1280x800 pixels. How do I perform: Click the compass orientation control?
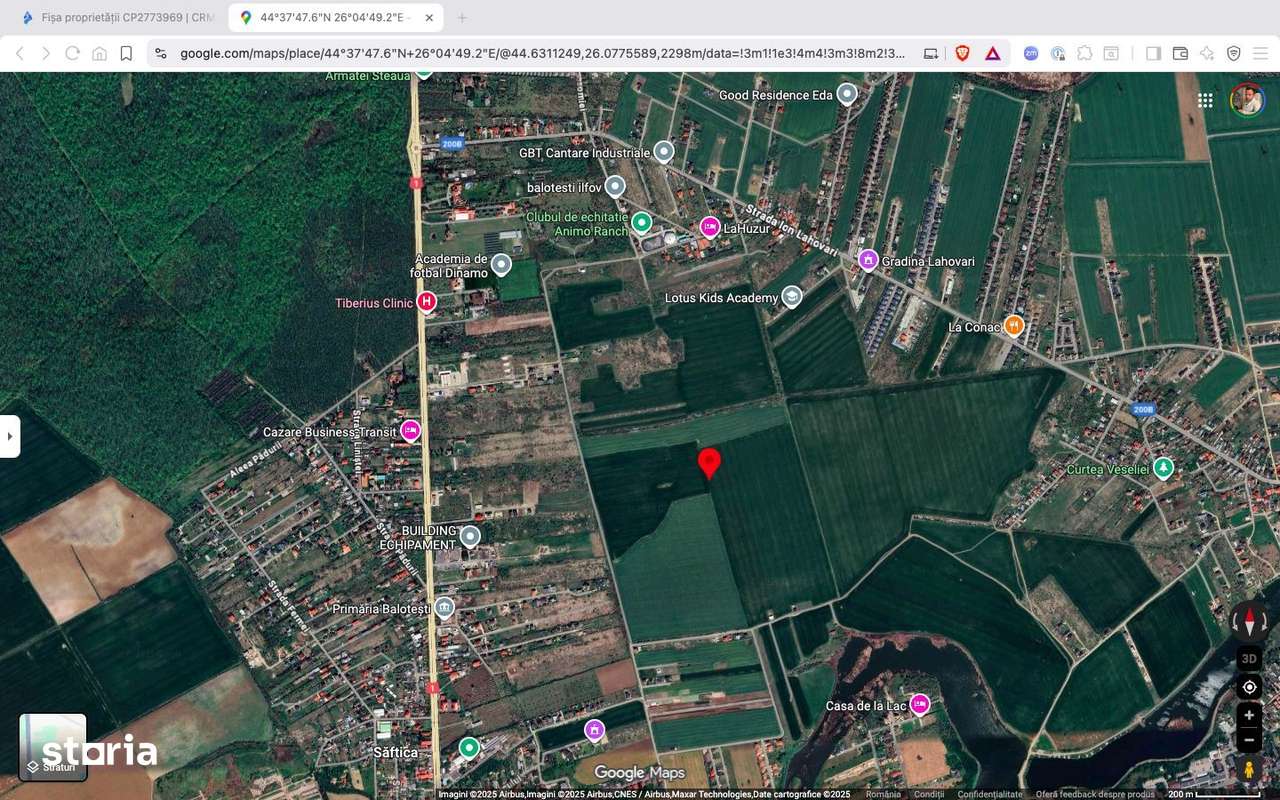[1250, 621]
